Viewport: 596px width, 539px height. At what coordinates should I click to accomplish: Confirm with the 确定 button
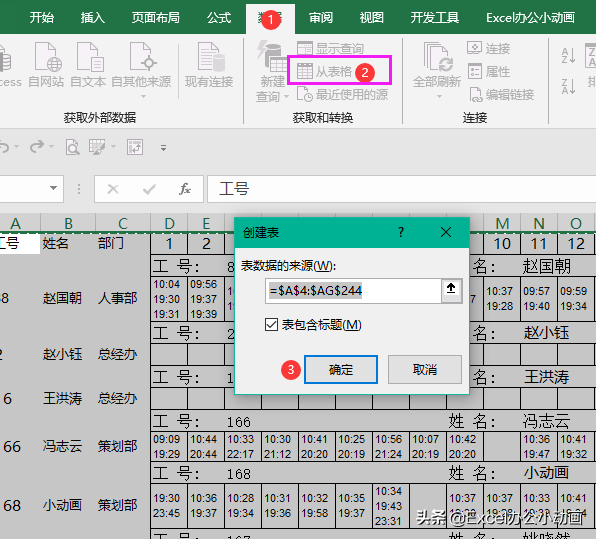pyautogui.click(x=341, y=369)
